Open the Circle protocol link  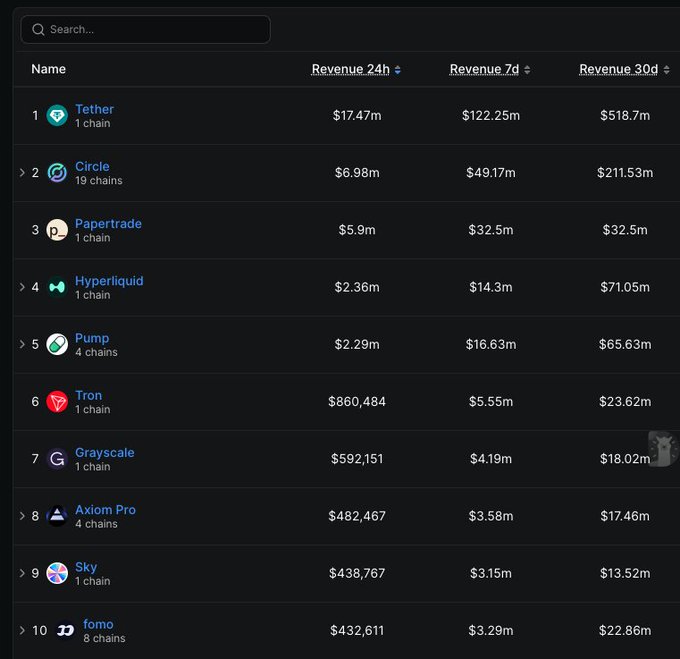click(x=92, y=166)
